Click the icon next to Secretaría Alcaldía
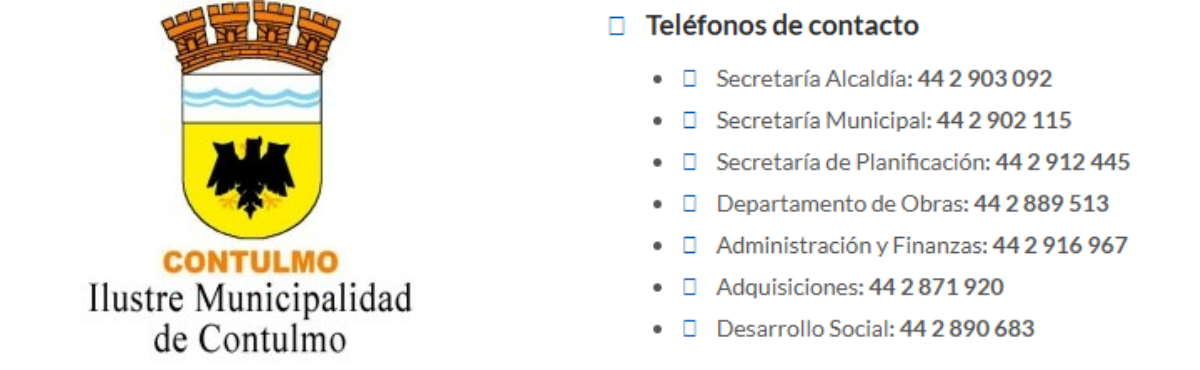The width and height of the screenshot is (1200, 370). [689, 79]
